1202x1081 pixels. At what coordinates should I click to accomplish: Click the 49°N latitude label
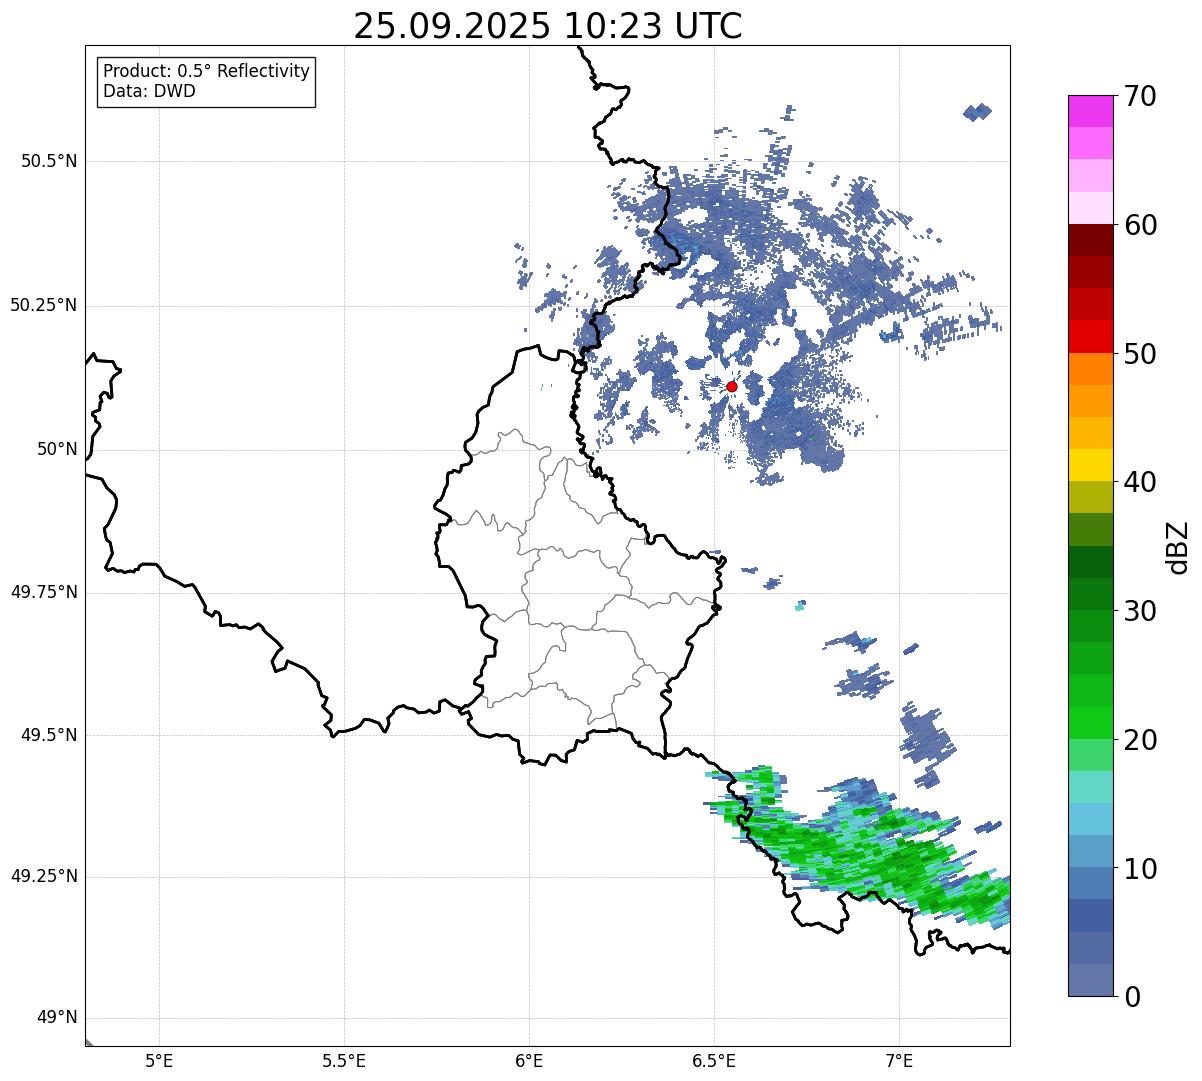(x=56, y=1018)
